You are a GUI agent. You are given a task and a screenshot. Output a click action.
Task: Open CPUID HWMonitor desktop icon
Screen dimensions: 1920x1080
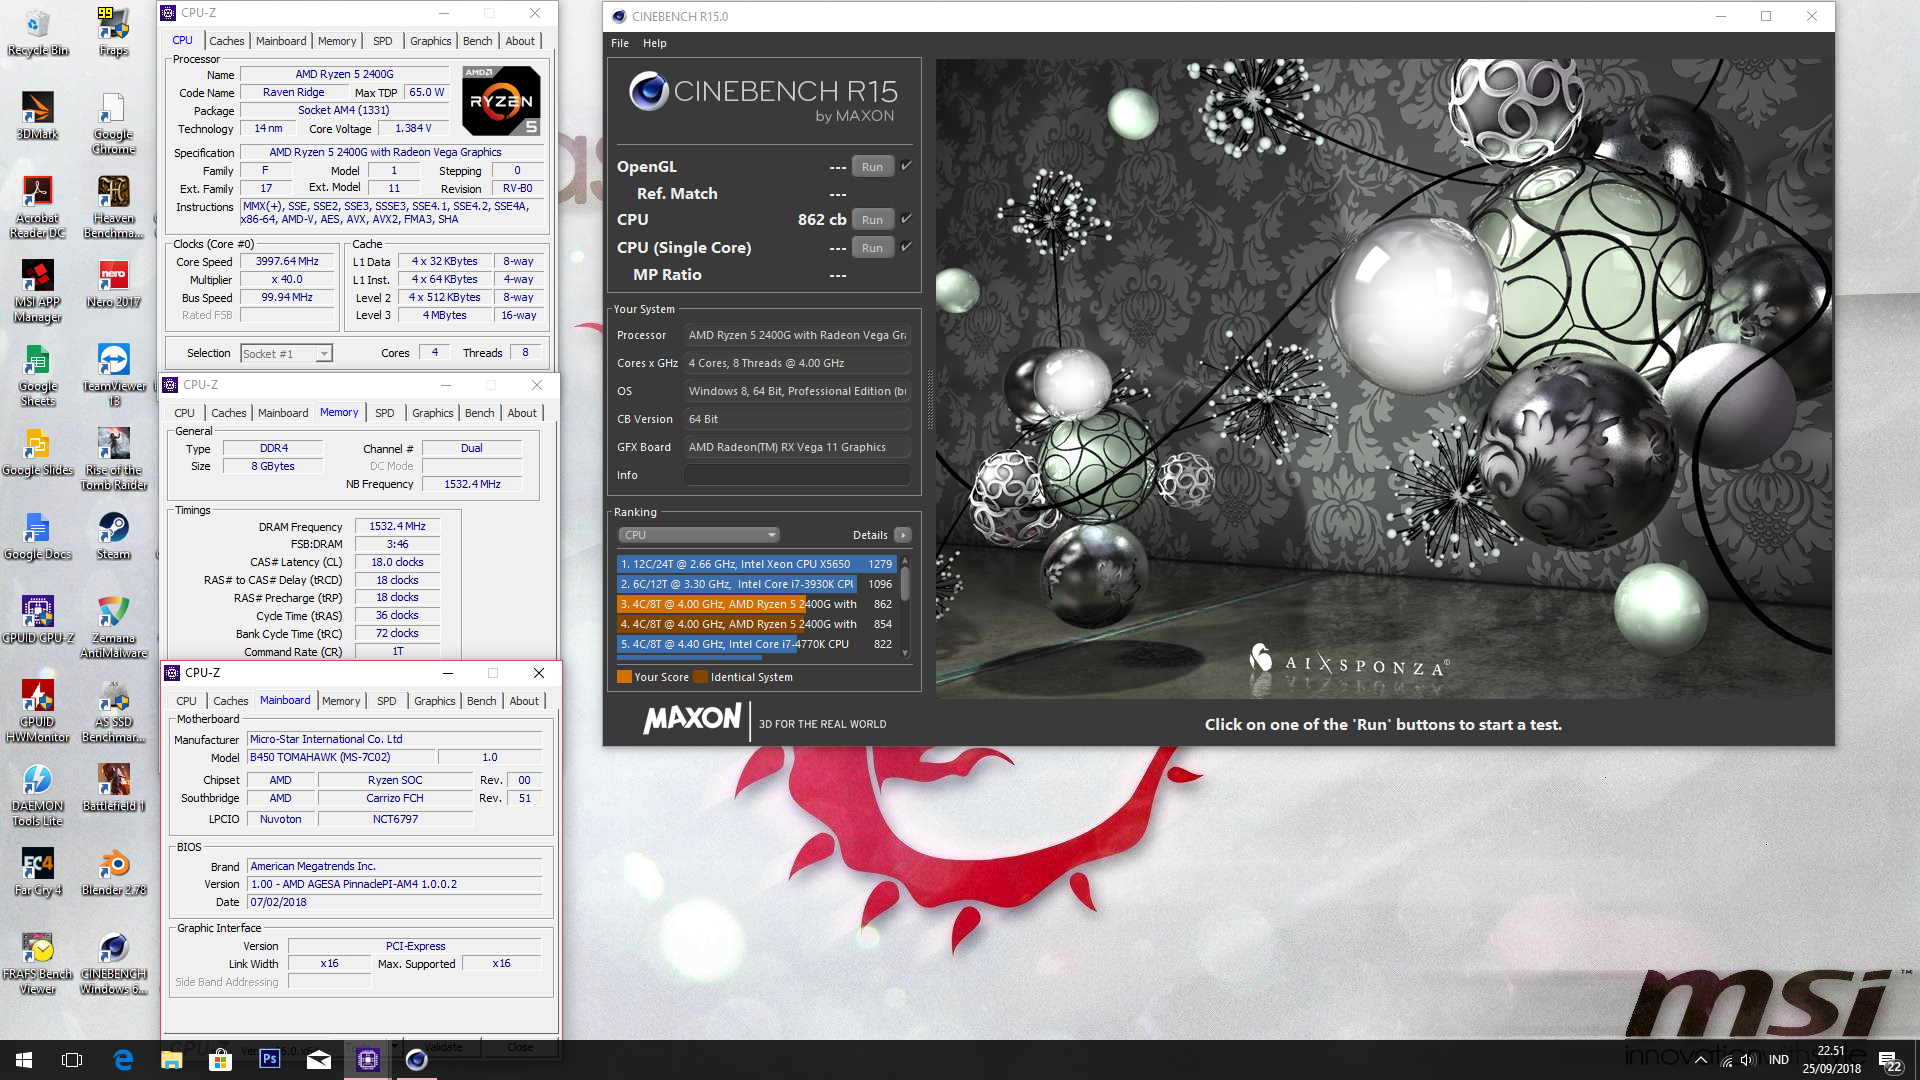tap(38, 712)
